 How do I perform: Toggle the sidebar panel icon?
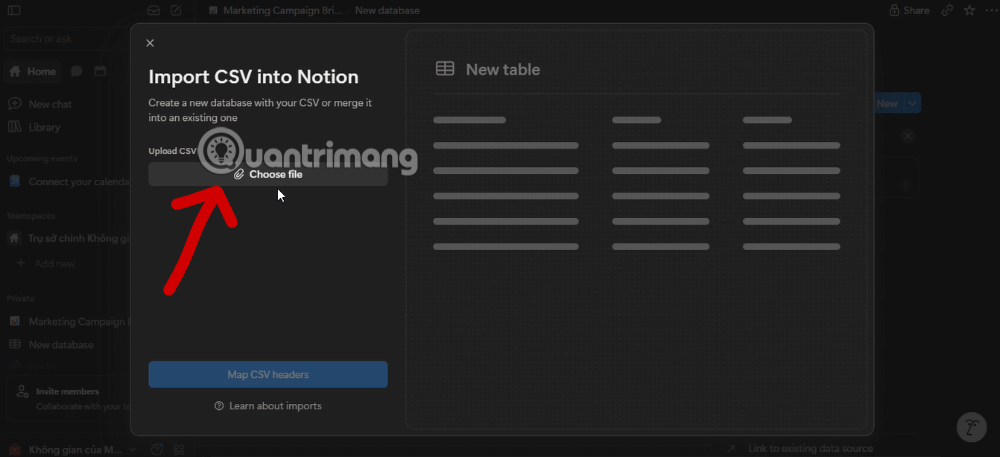point(13,10)
